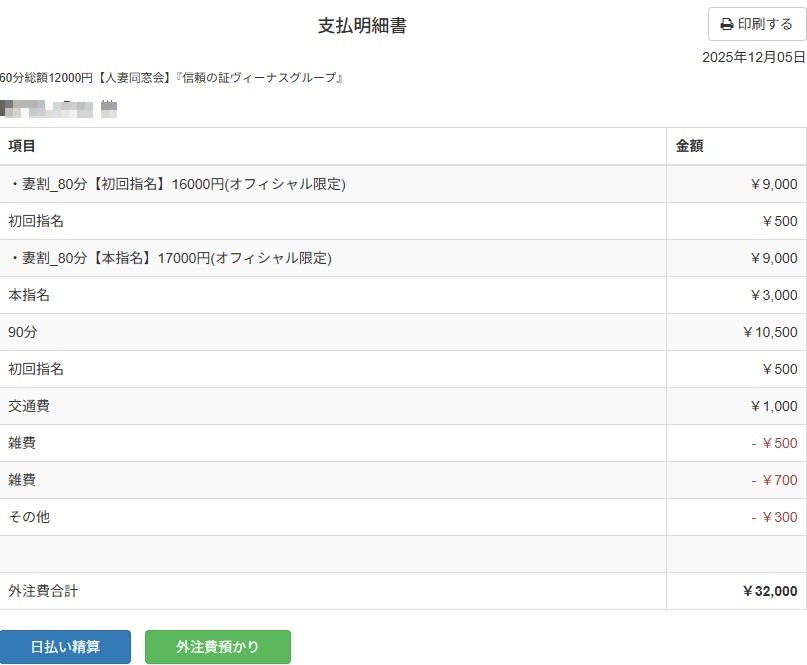Select the その他 row label
Viewport: 807px width, 665px height.
pos(29,517)
